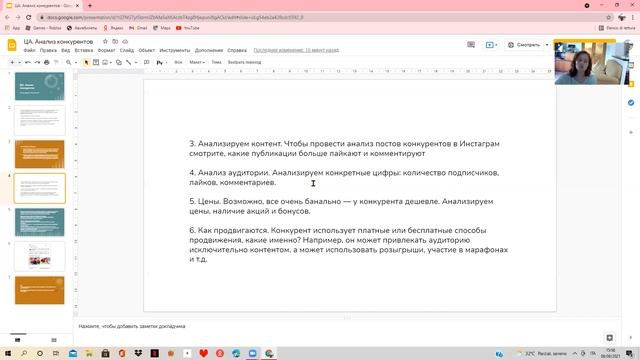Click the speaker notes field
640x360 pixels.
[347, 327]
